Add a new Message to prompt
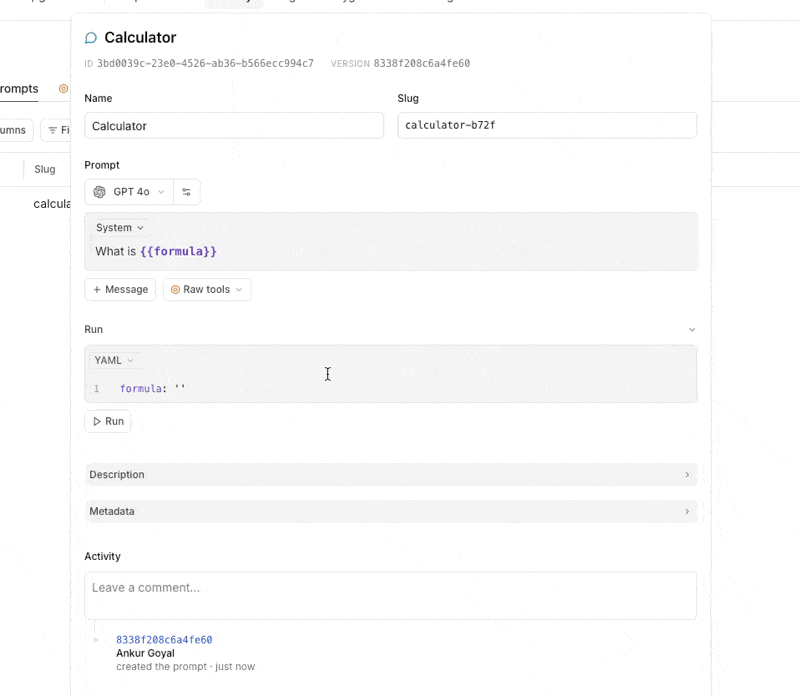 (120, 290)
